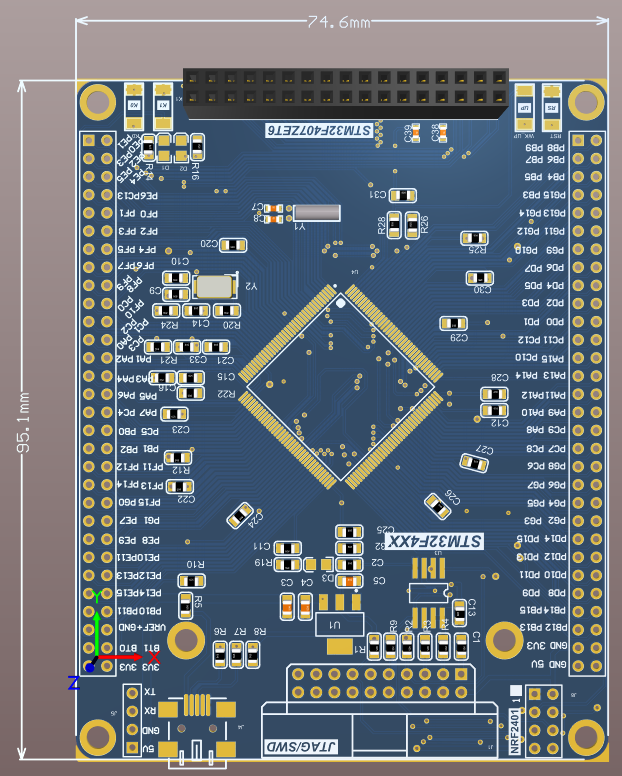
Task: Select resistor R20
Action: point(227,311)
